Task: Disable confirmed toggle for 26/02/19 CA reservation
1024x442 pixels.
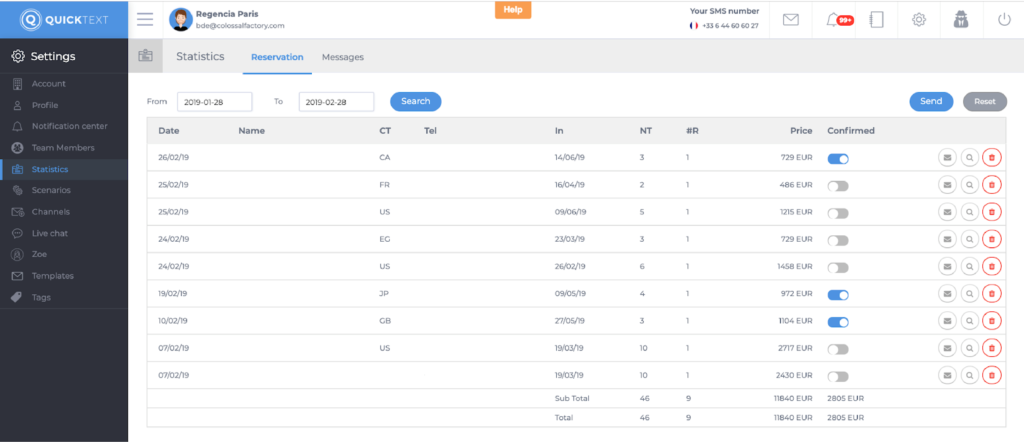Action: (838, 158)
